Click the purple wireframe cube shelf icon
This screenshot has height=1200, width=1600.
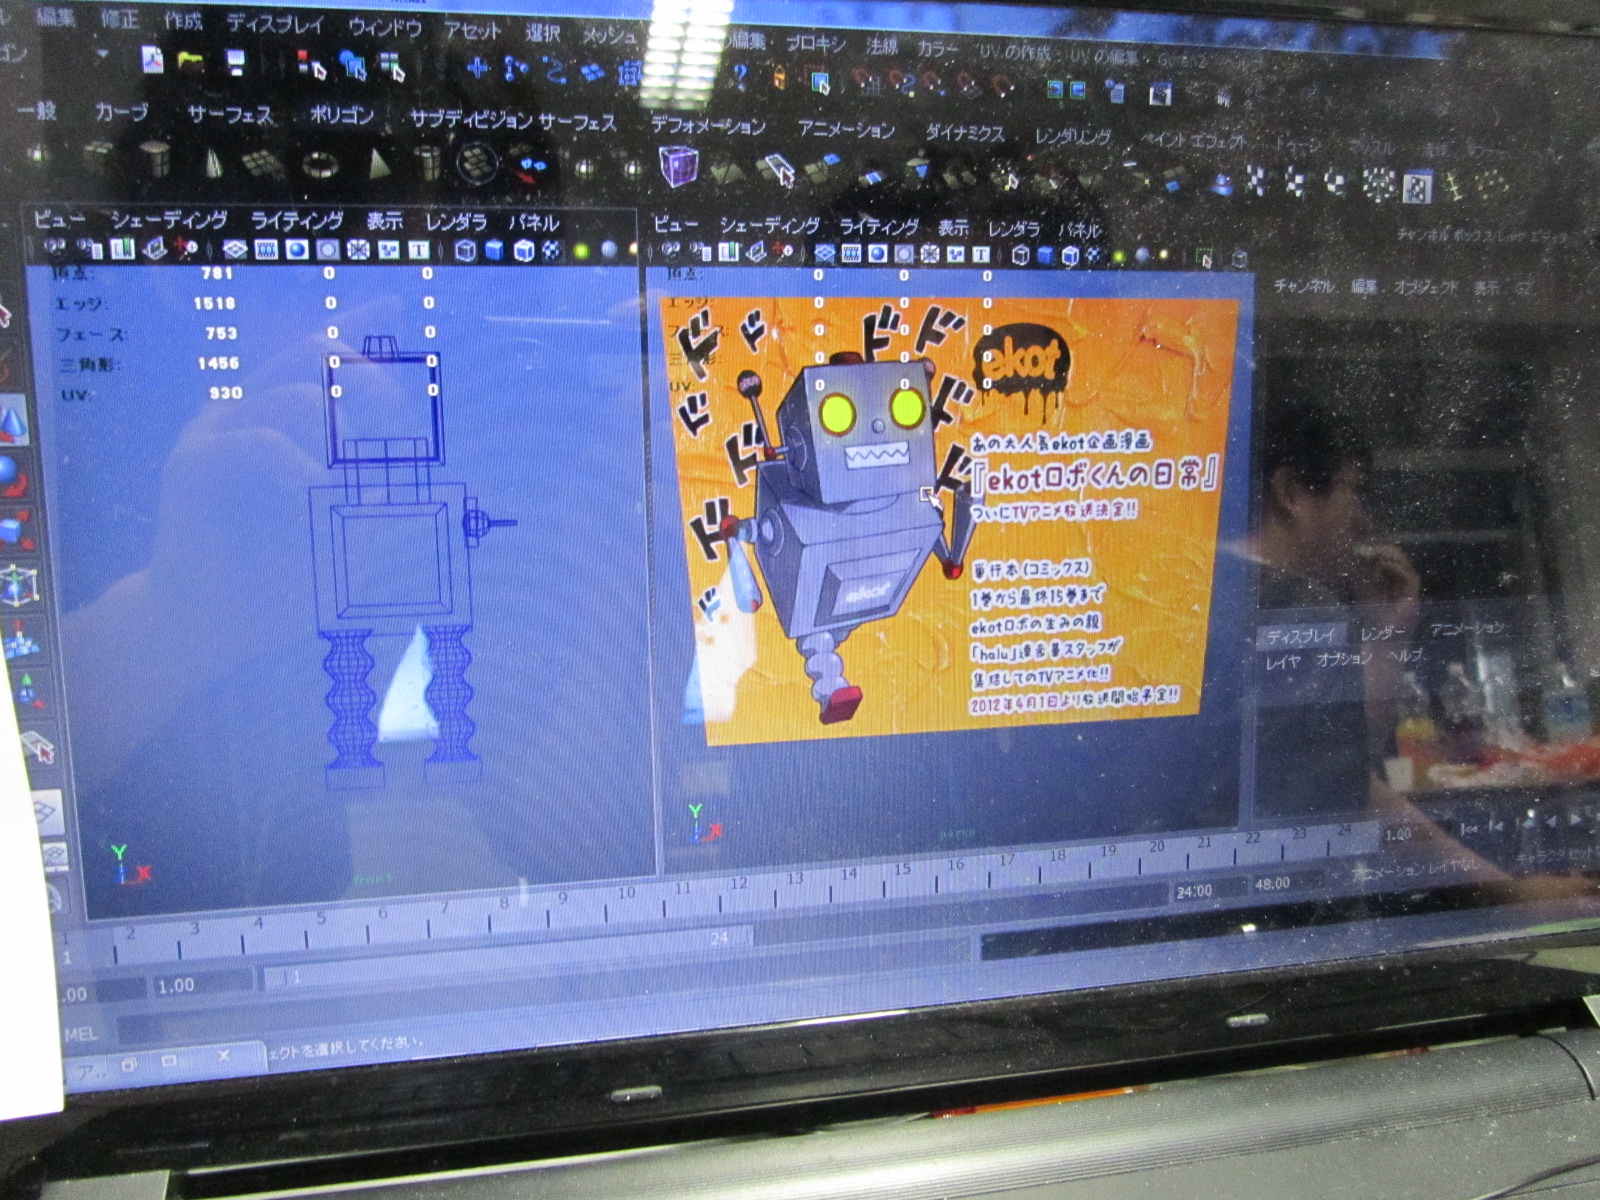coord(677,165)
